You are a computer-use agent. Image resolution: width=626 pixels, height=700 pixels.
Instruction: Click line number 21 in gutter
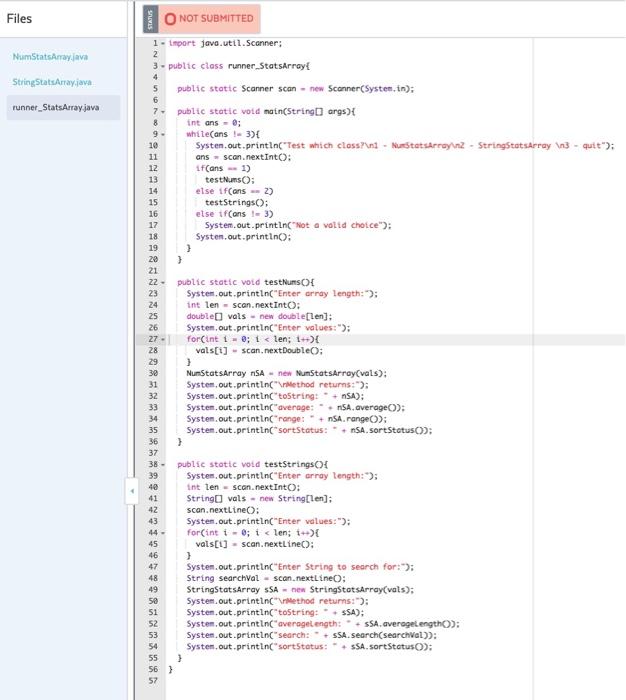point(153,271)
